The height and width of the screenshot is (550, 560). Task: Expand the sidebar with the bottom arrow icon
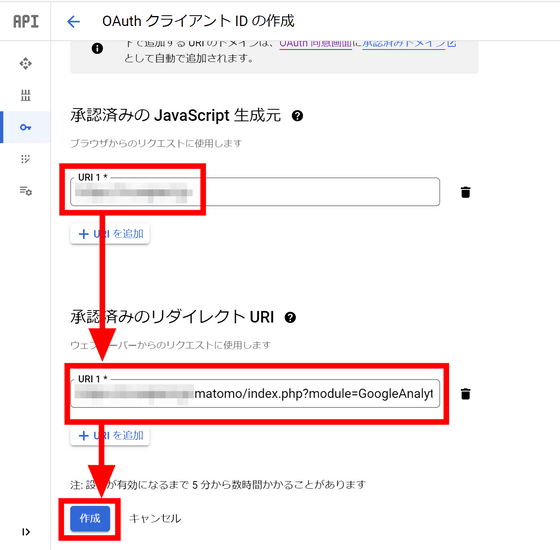[x=25, y=532]
